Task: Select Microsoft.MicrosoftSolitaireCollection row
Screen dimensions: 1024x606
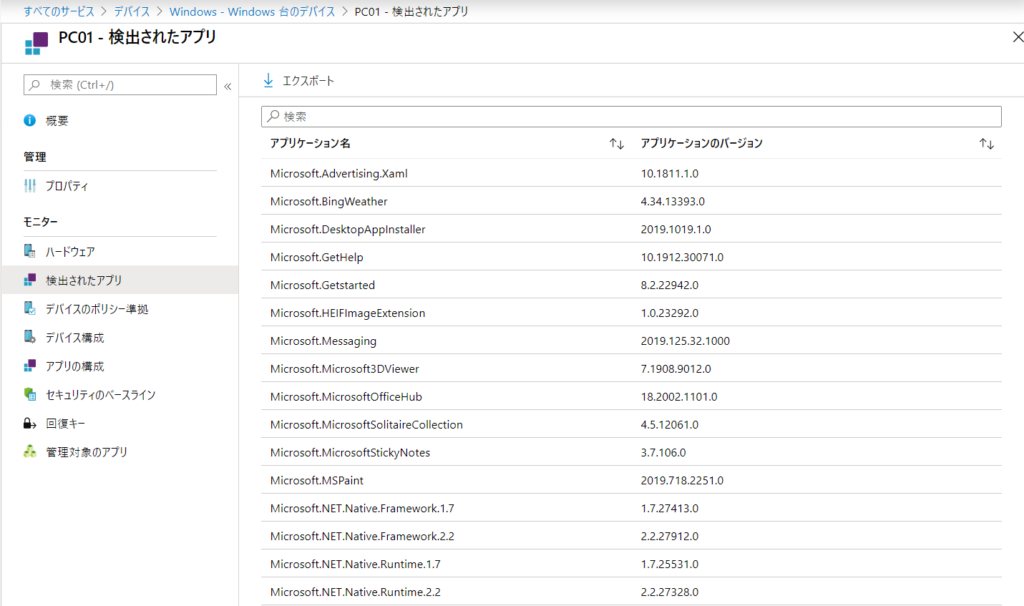Action: pos(632,424)
